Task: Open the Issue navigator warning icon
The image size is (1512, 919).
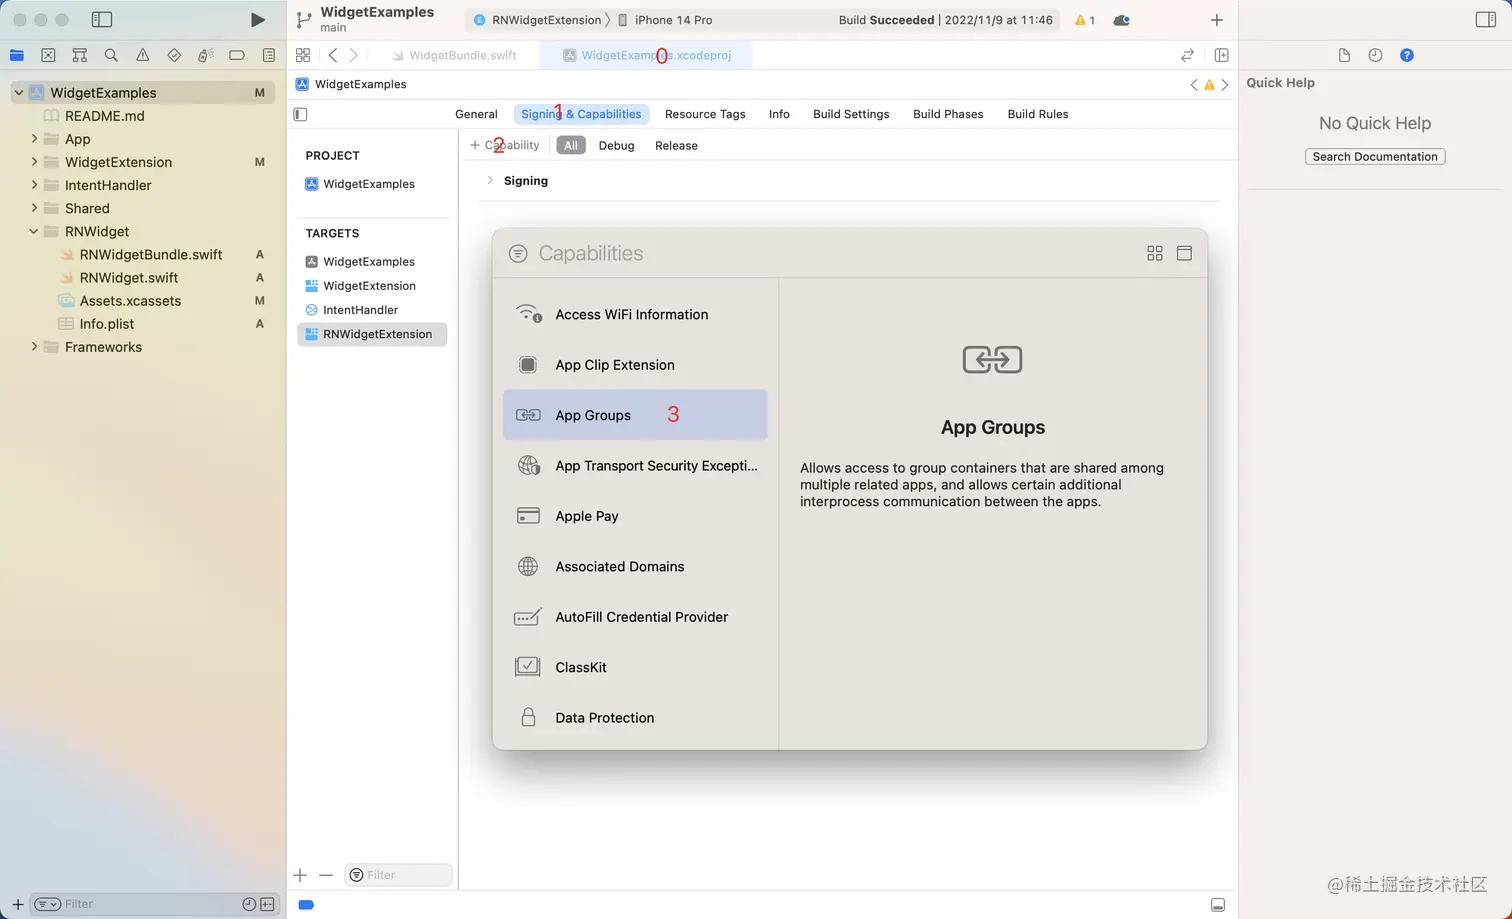Action: point(143,55)
